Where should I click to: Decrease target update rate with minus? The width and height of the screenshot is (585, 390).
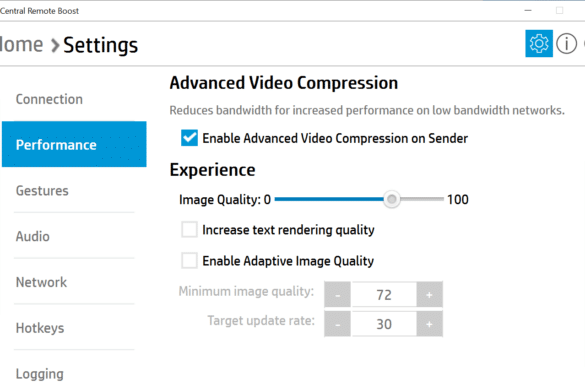click(337, 324)
